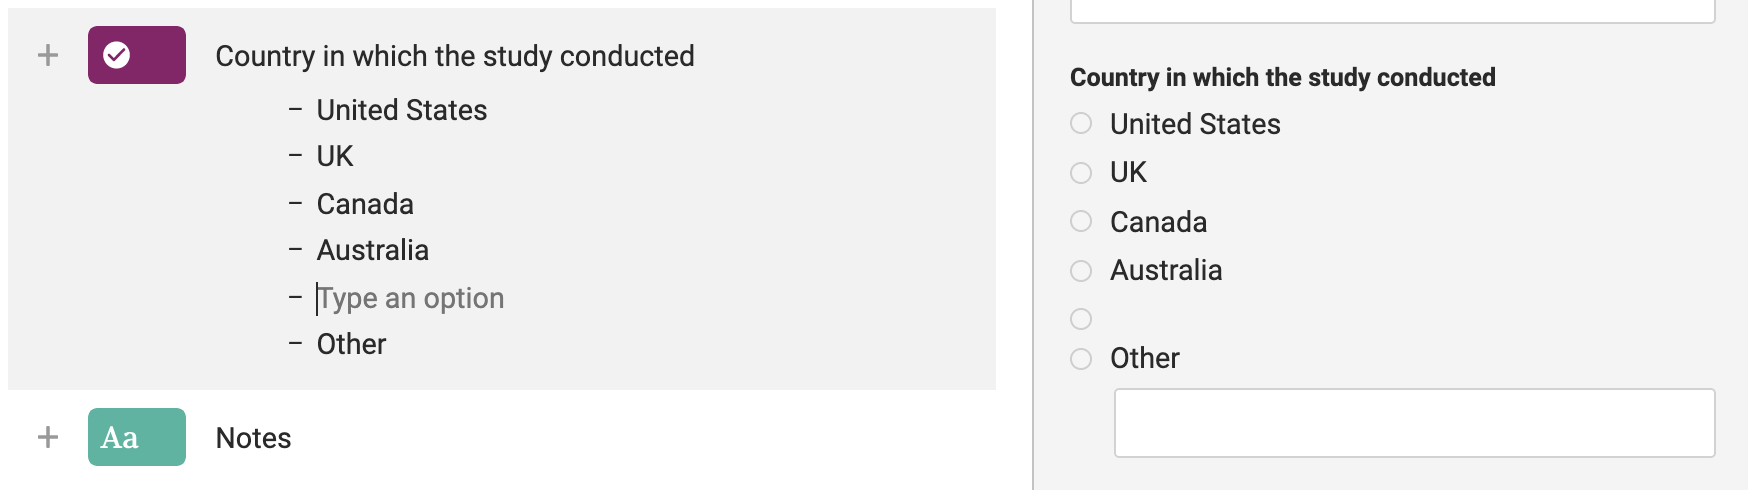Image resolution: width=1748 pixels, height=490 pixels.
Task: Click the question title 'Country in which the study conducted'
Action: click(455, 56)
